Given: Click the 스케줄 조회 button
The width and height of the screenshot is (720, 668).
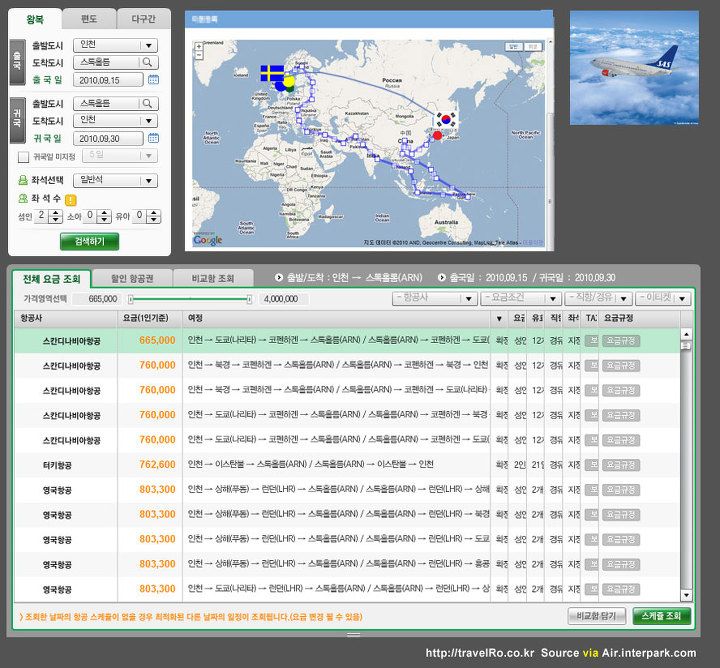Looking at the screenshot, I should click(x=661, y=616).
